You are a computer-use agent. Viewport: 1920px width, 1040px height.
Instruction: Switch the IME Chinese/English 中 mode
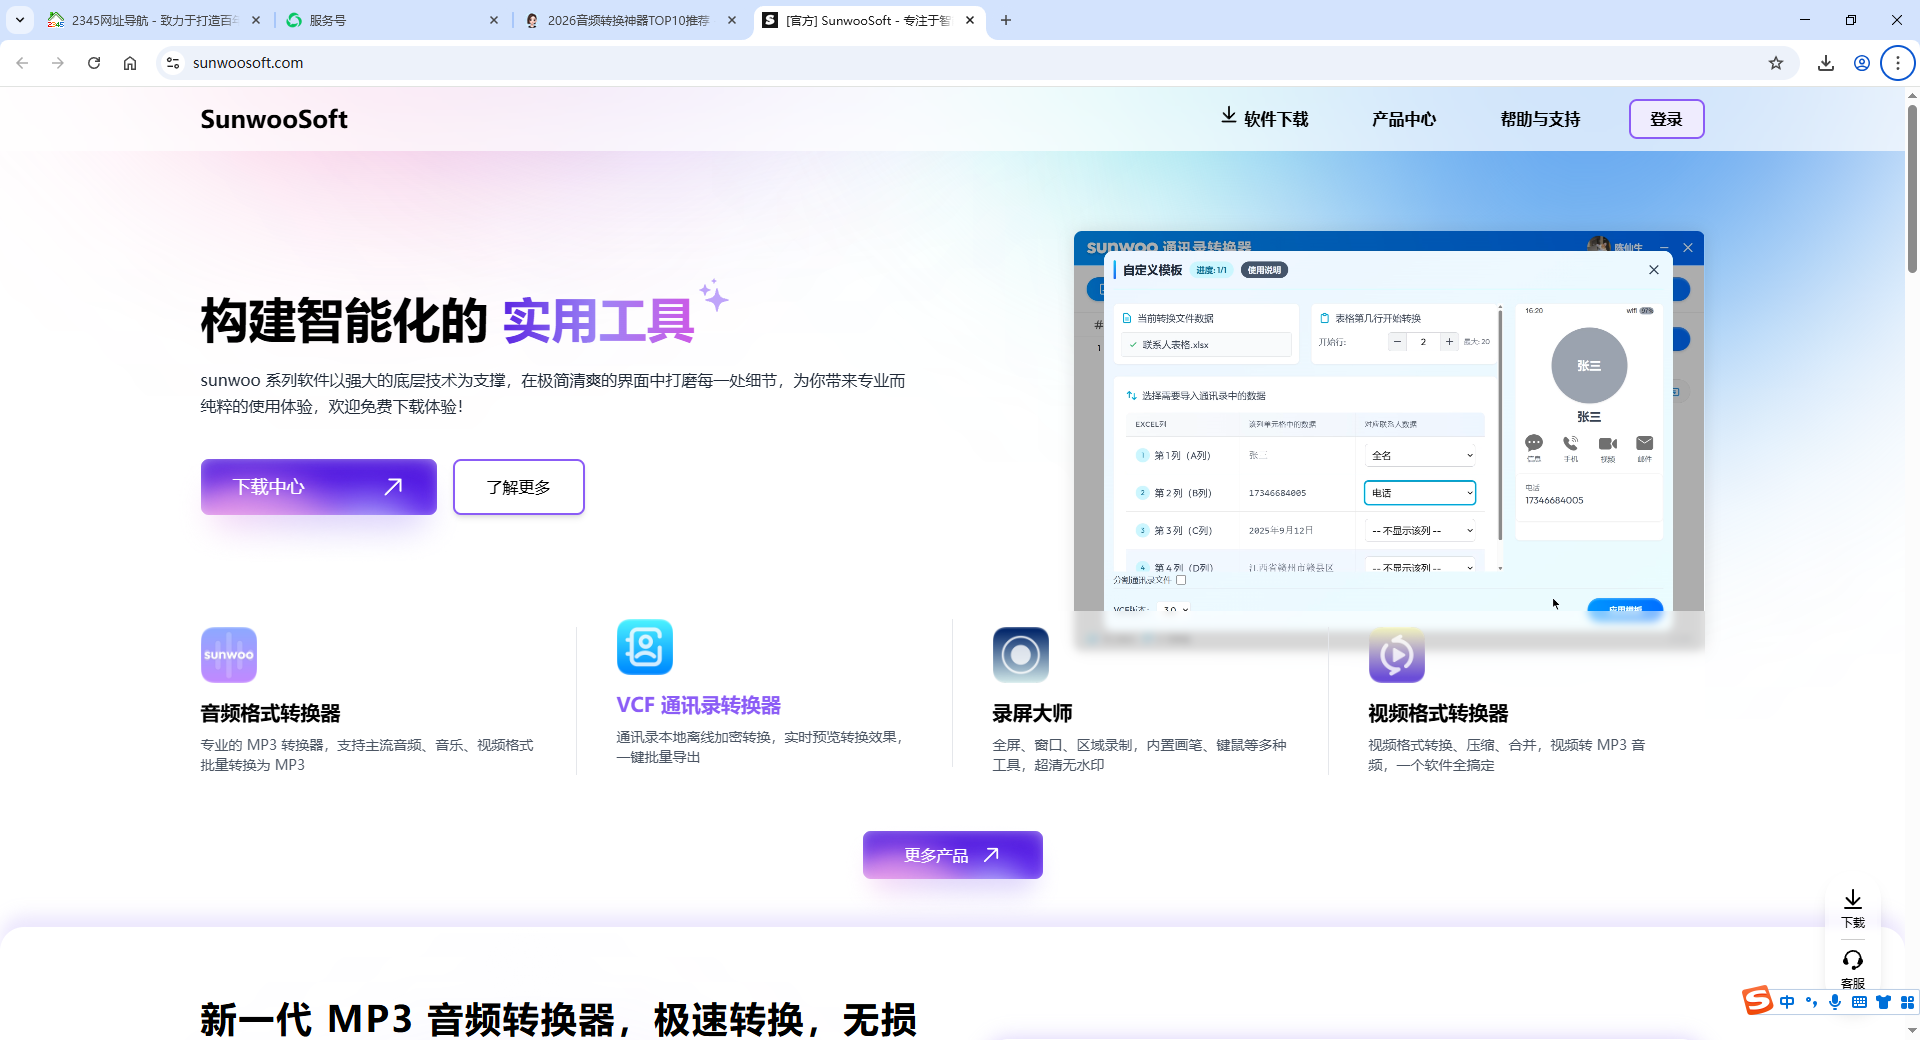pyautogui.click(x=1787, y=1002)
